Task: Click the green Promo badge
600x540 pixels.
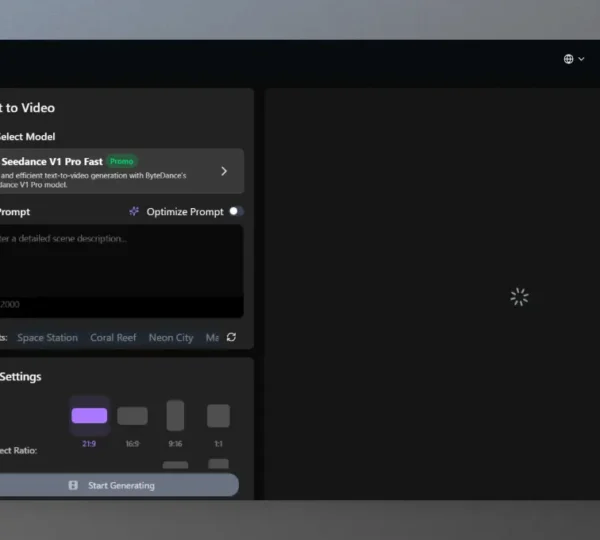Action: tap(121, 161)
